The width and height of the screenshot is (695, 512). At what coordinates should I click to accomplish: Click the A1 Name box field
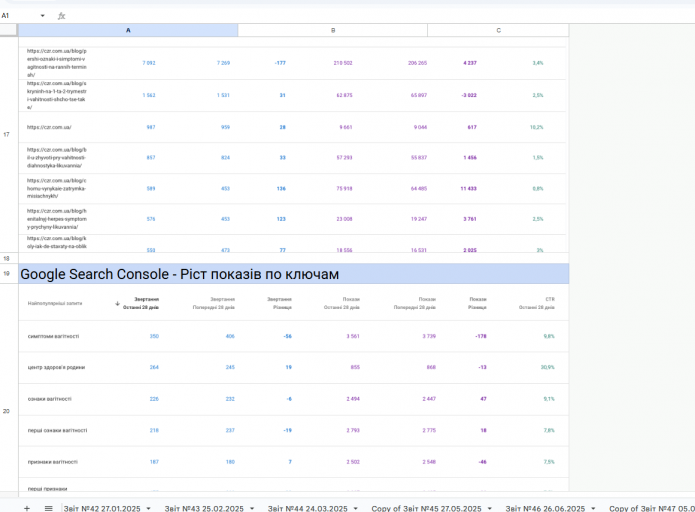20,16
